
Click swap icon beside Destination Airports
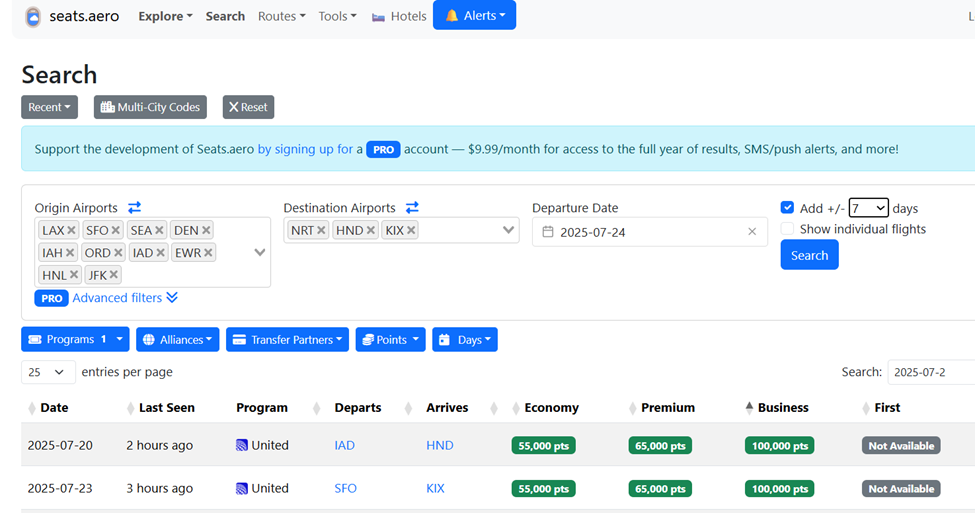click(412, 208)
